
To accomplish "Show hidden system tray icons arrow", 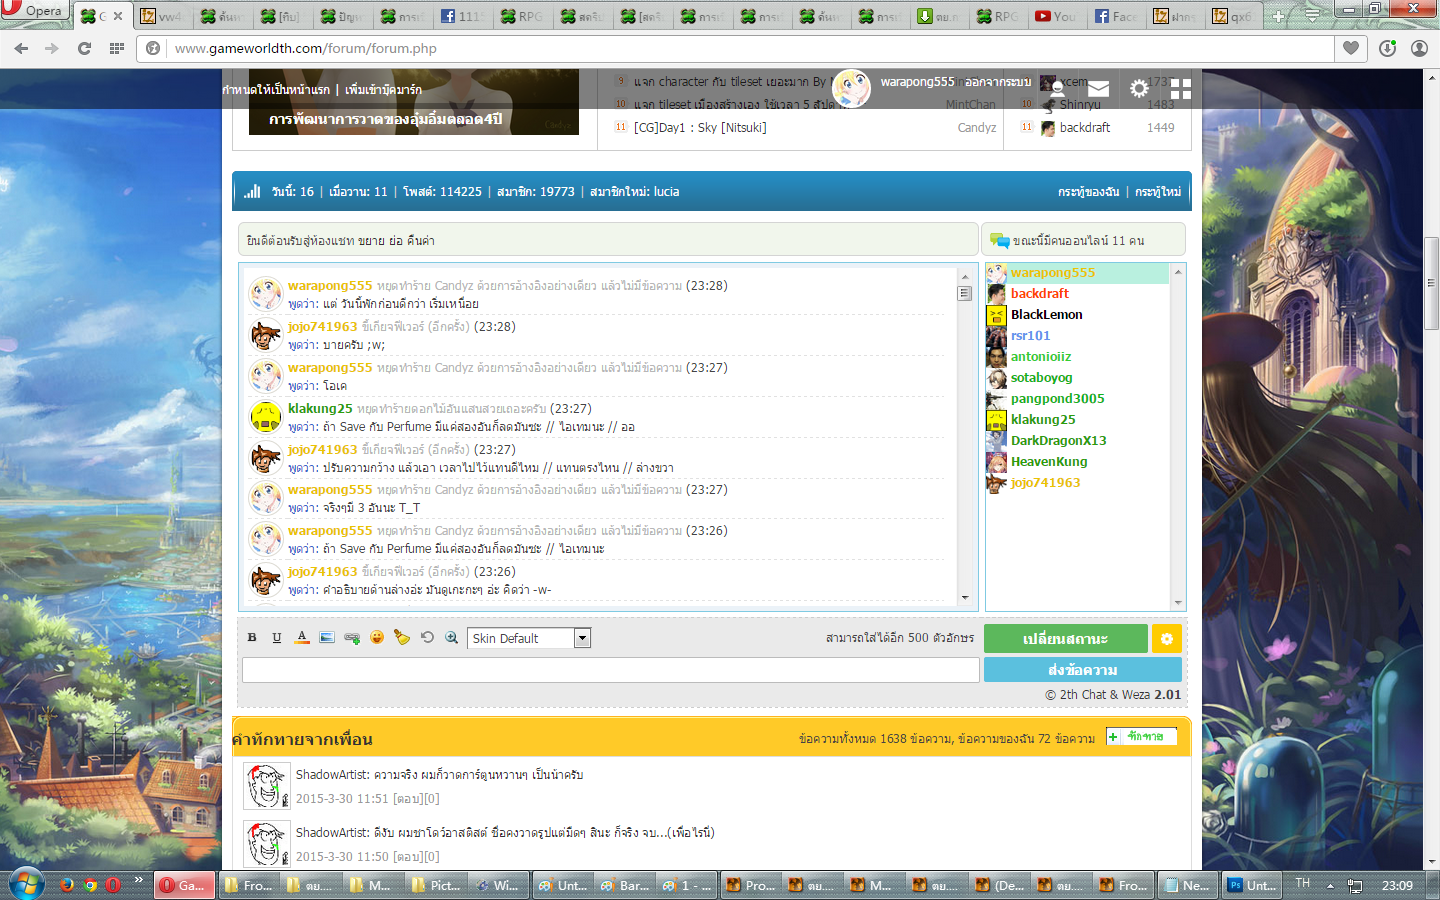I will [1330, 885].
